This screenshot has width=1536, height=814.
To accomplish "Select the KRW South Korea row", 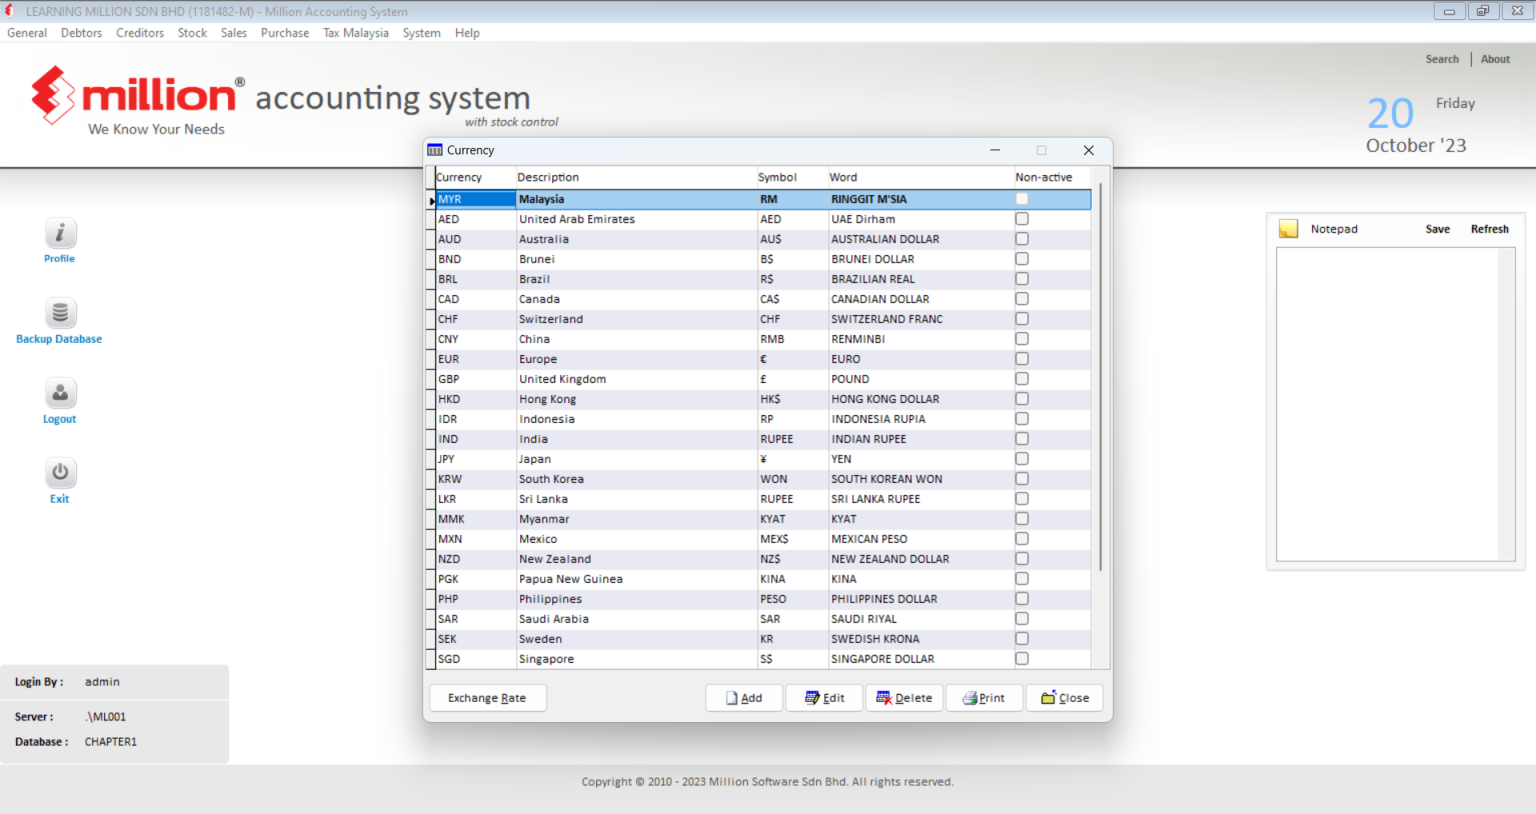I will click(x=763, y=479).
